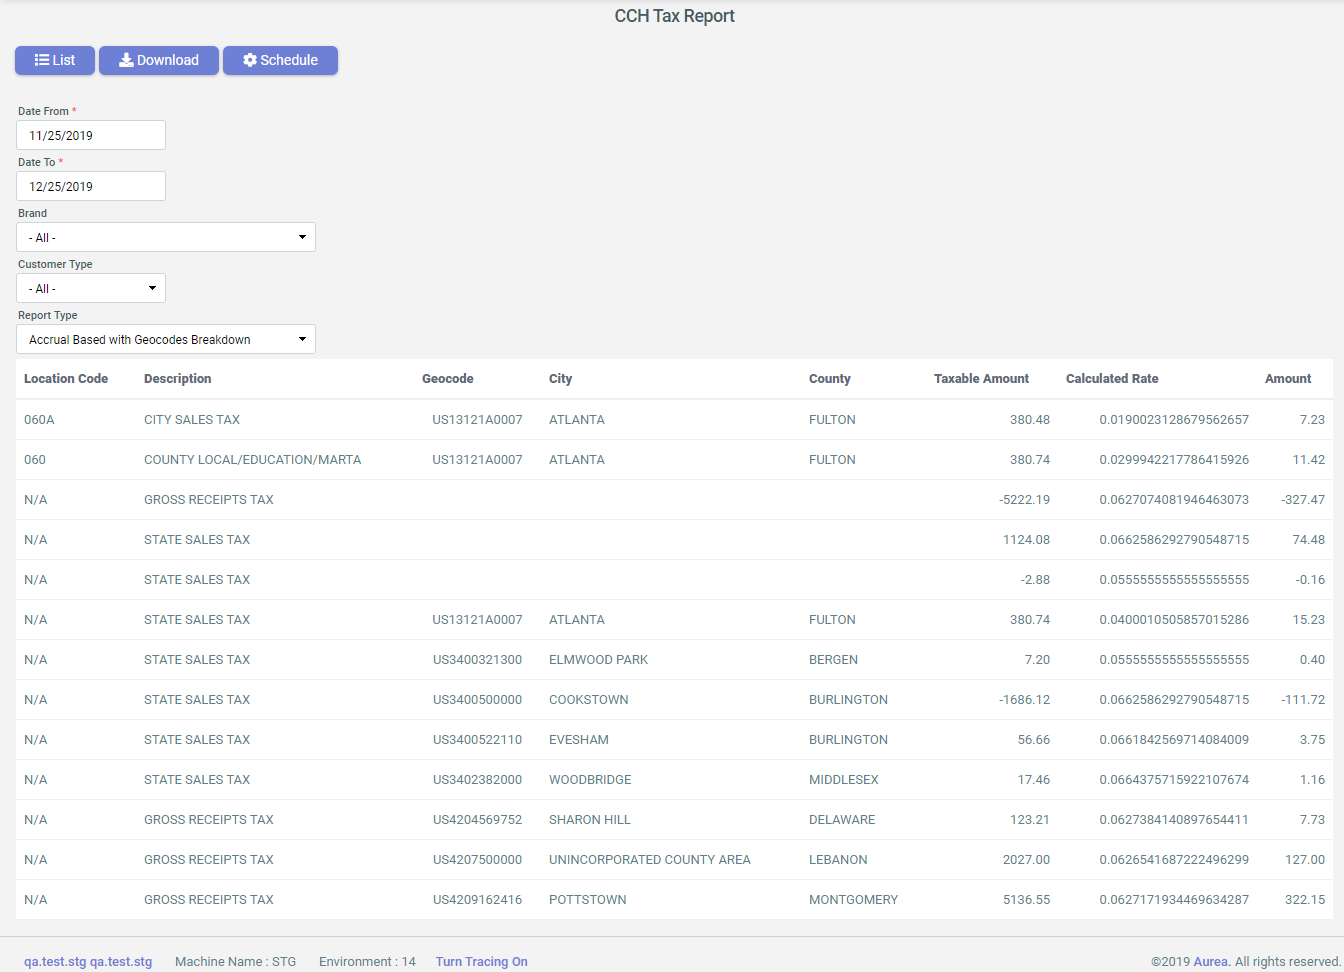1344x972 pixels.
Task: Select the COOKSTOWN city cell
Action: pyautogui.click(x=589, y=700)
